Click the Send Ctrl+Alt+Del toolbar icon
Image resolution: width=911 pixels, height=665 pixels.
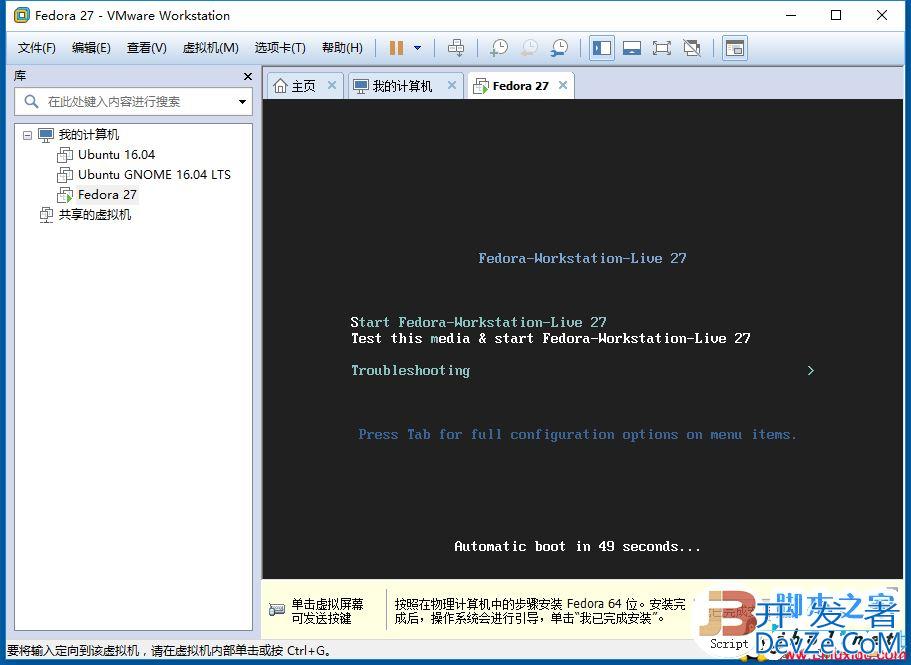(x=456, y=48)
